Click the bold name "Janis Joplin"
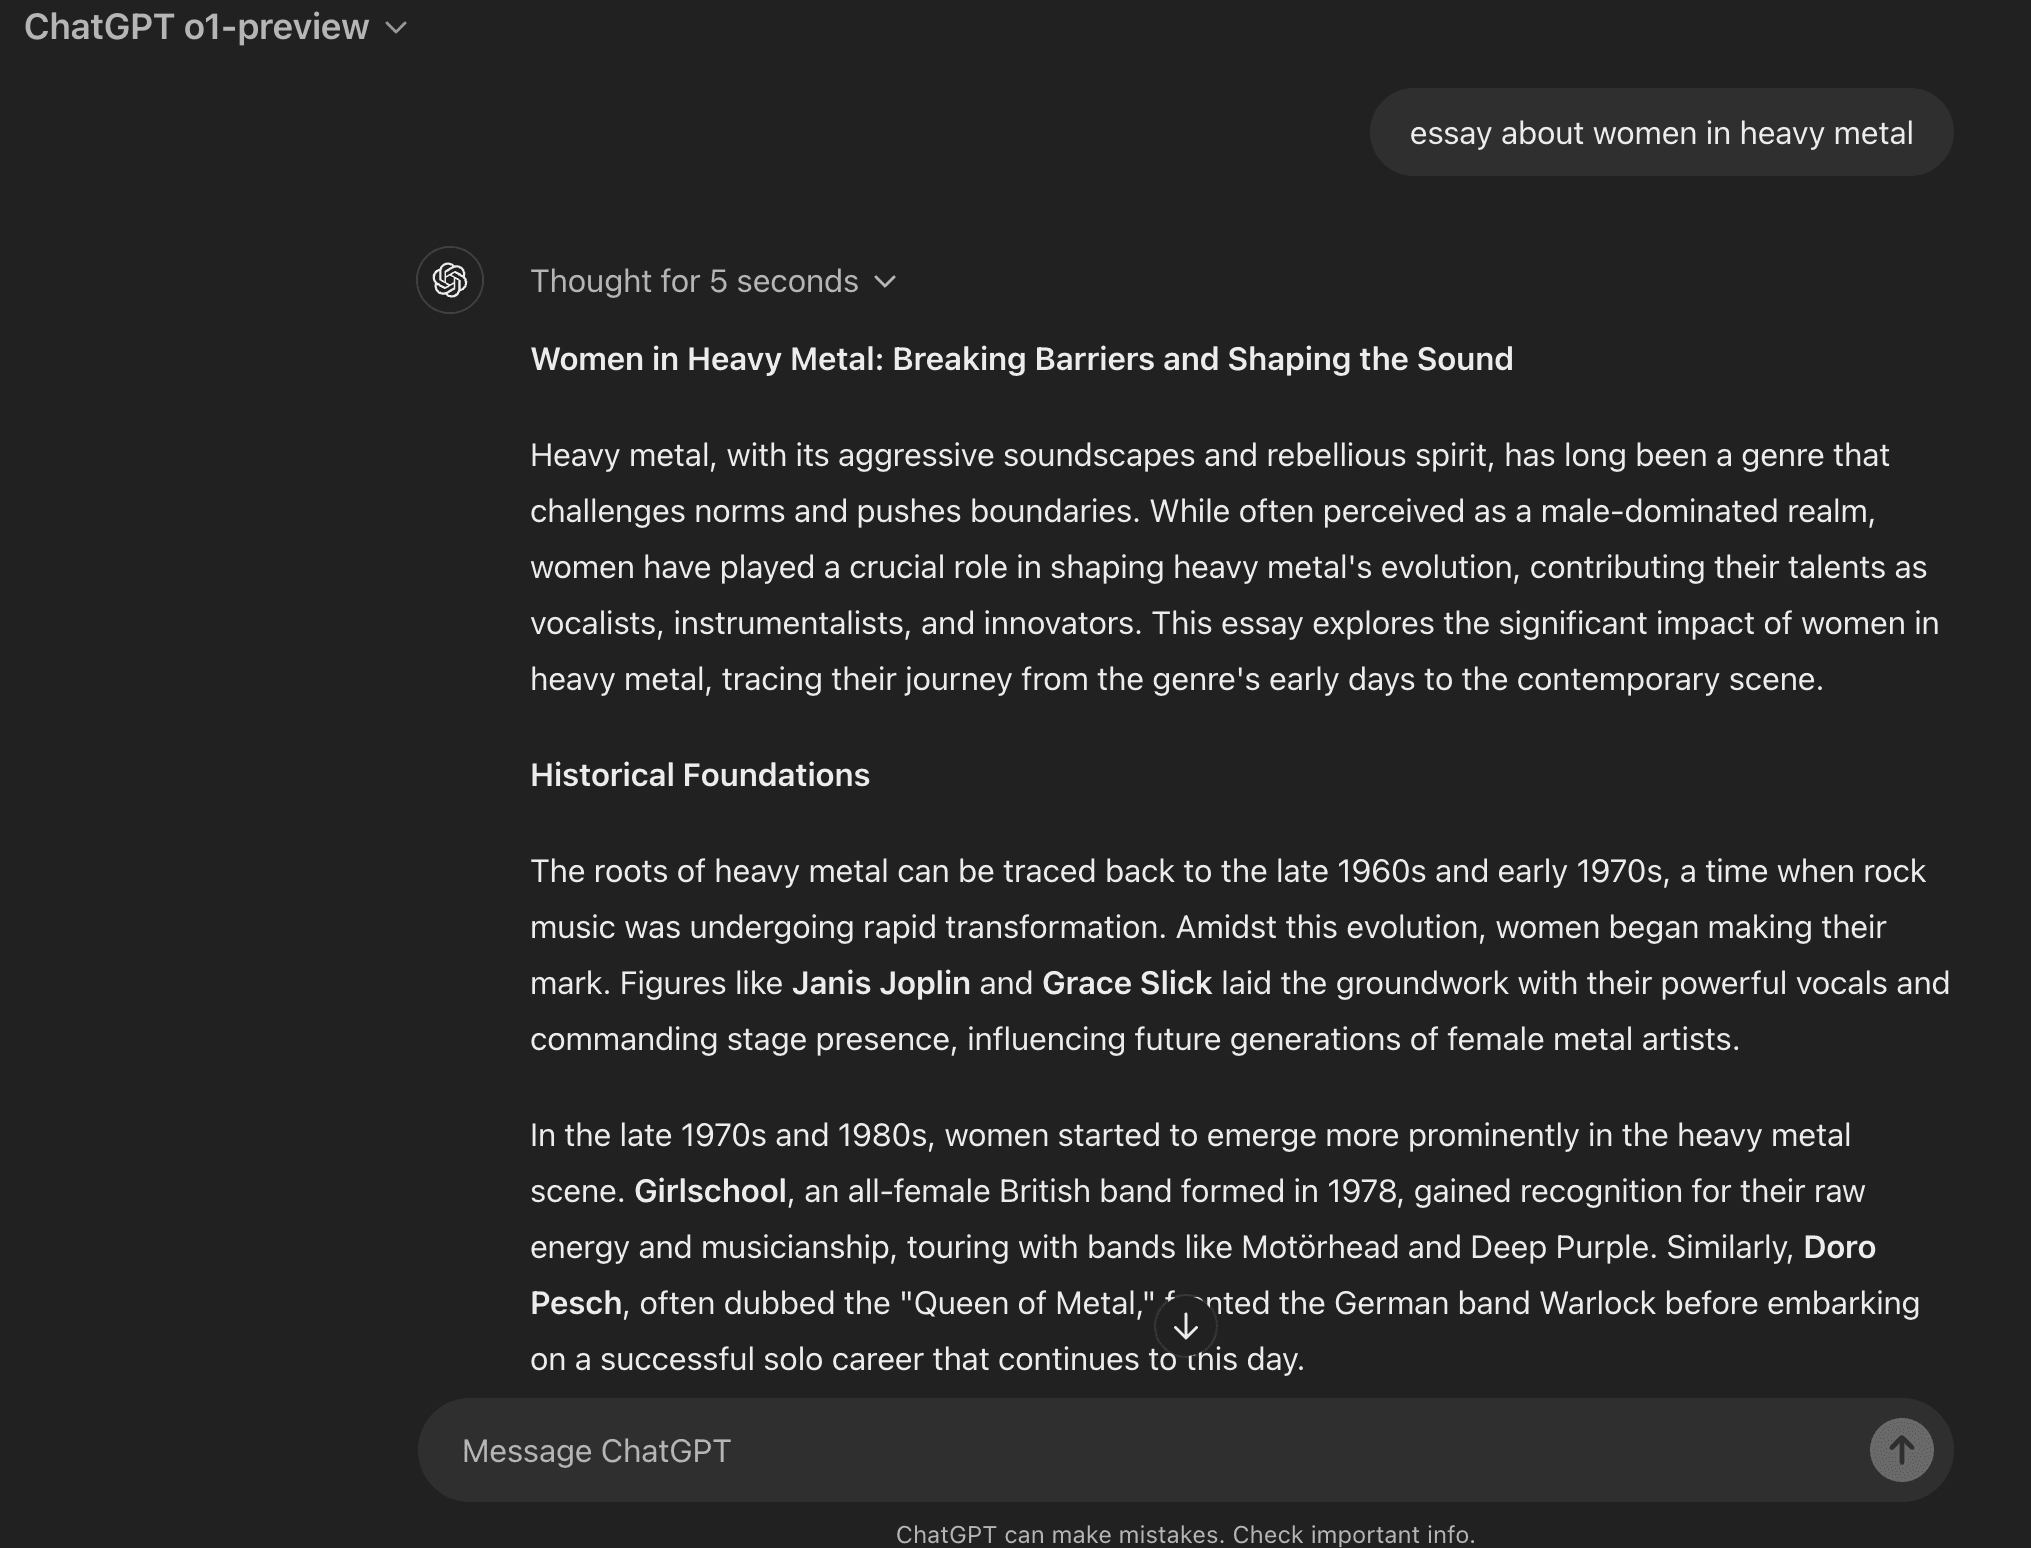Image resolution: width=2031 pixels, height=1548 pixels. [881, 983]
